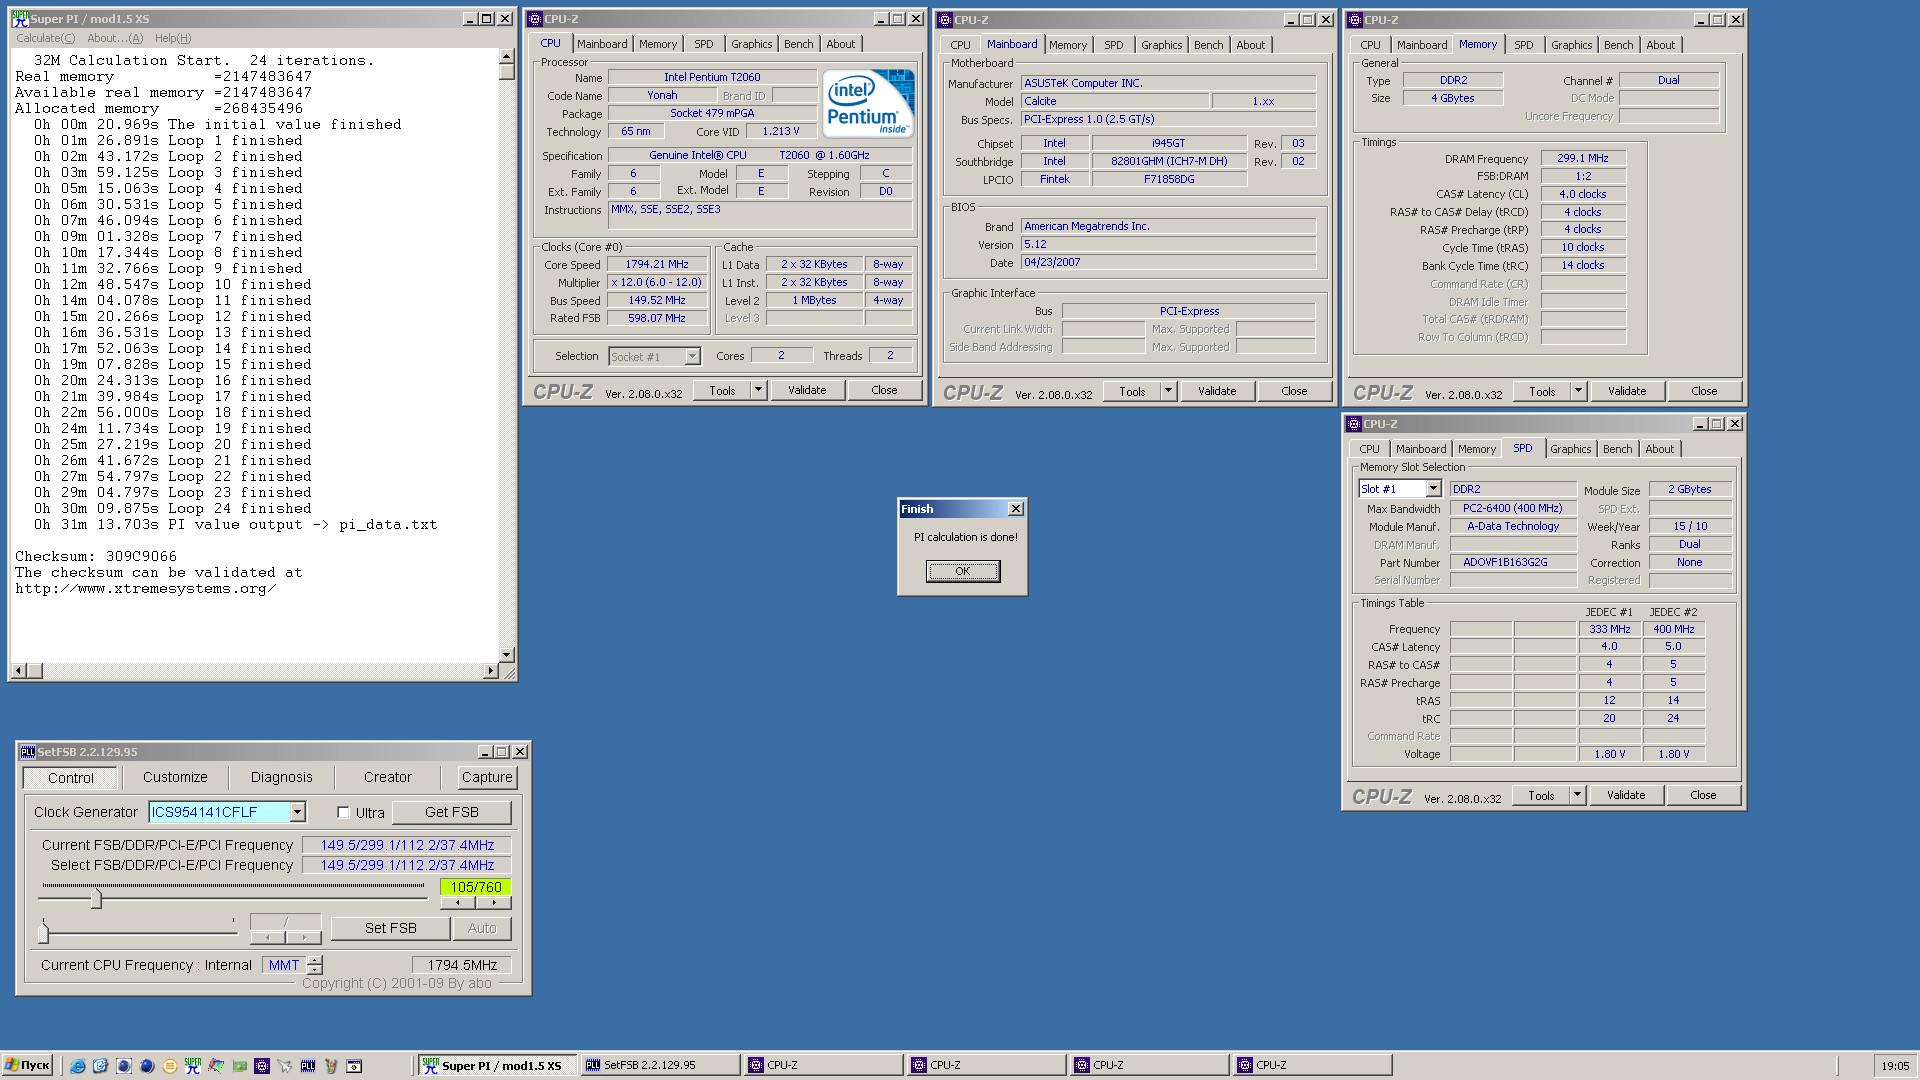Click the dark blue sphere quick launch icon
The height and width of the screenshot is (1080, 1920).
[147, 1066]
